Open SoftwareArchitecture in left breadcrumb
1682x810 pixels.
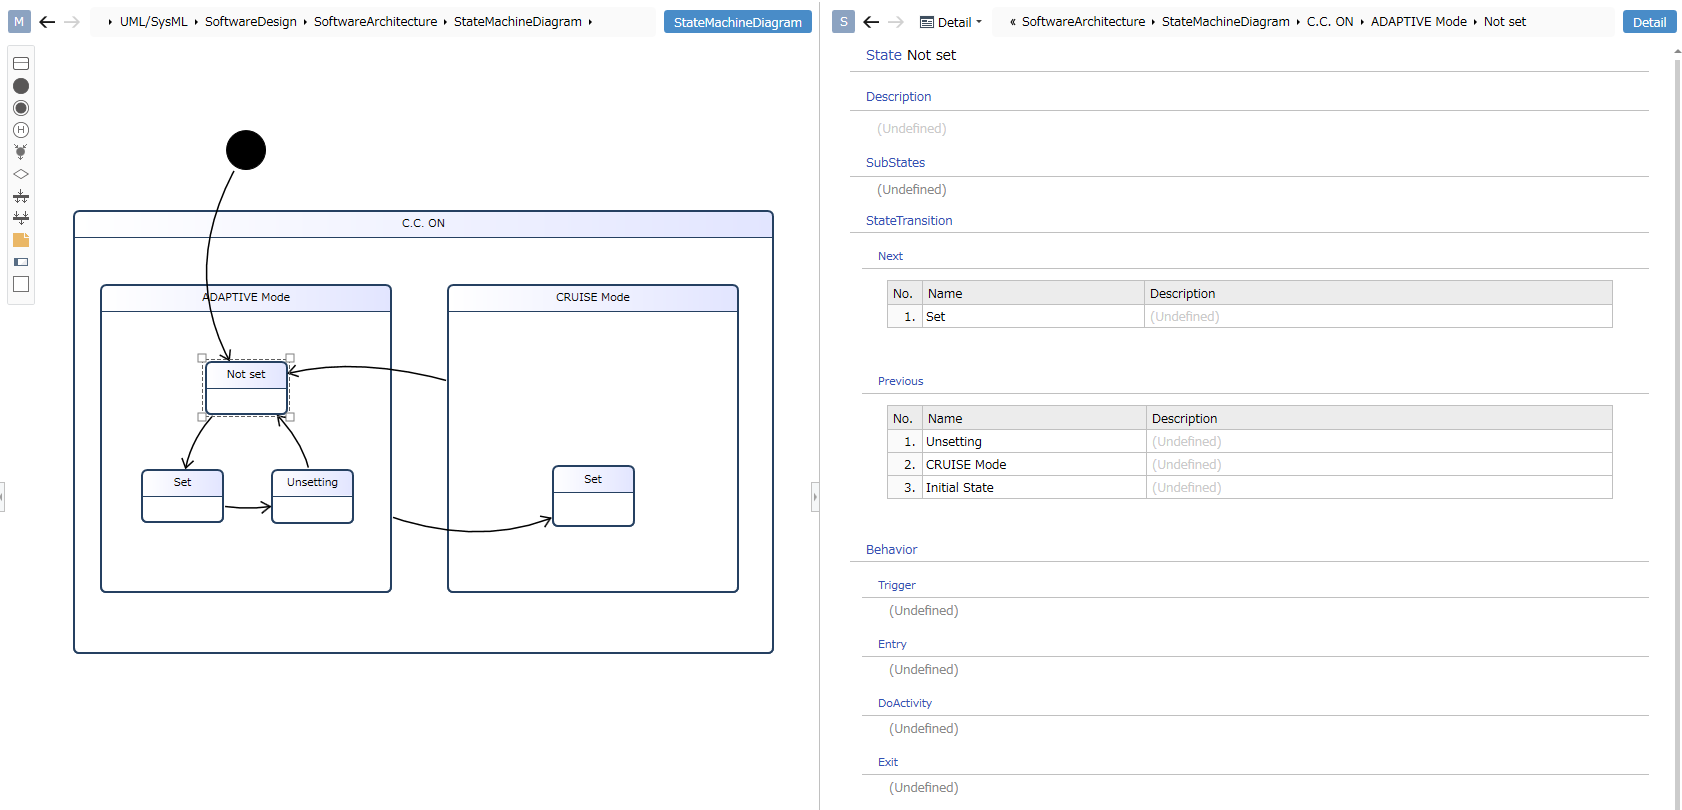pos(375,22)
